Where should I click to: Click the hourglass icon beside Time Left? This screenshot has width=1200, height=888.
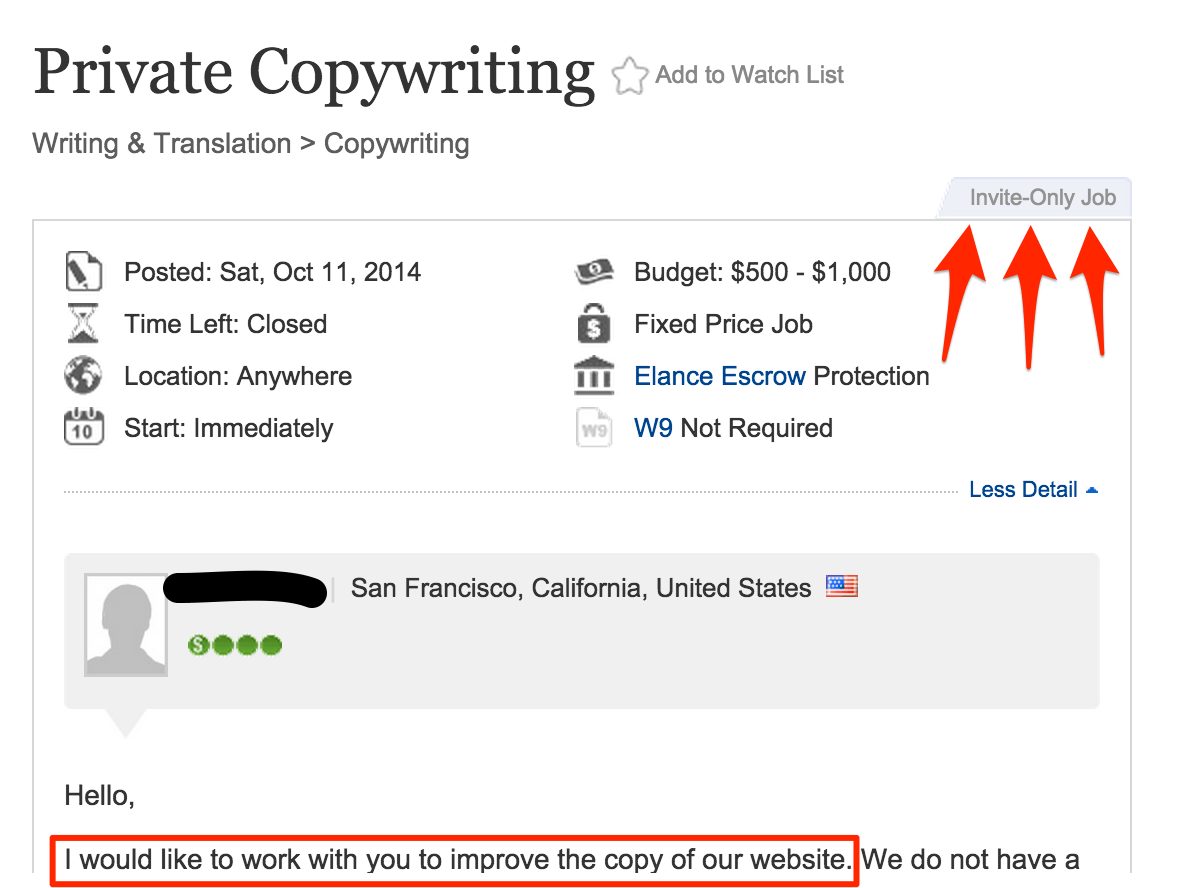click(83, 324)
